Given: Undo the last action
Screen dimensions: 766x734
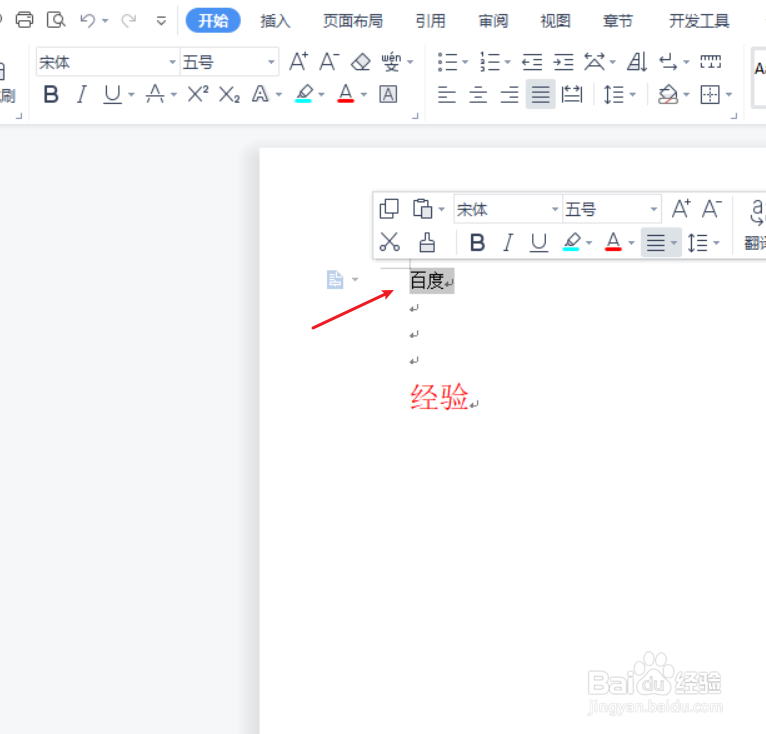Looking at the screenshot, I should click(x=87, y=21).
